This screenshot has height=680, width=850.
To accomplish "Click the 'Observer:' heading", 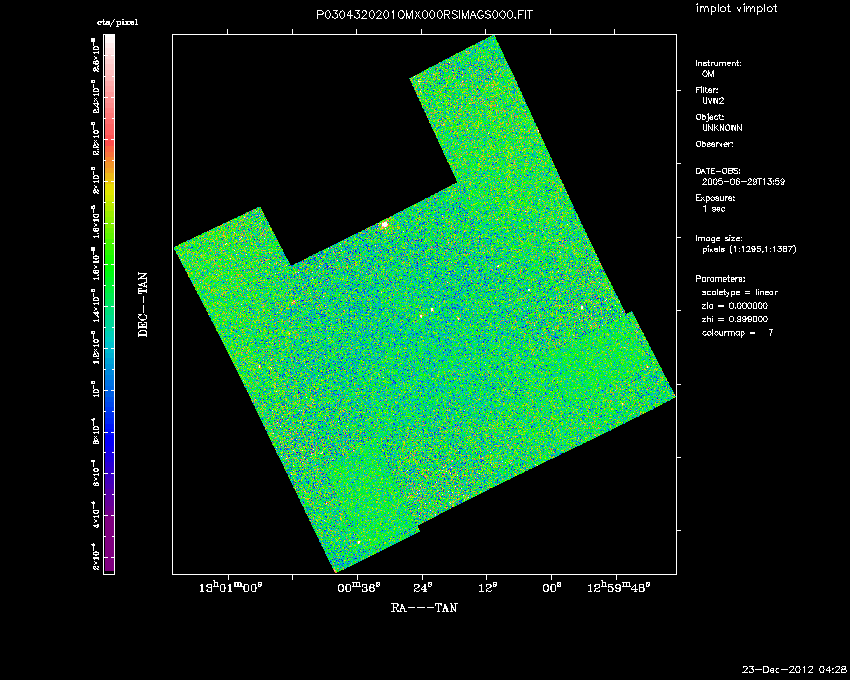I will pyautogui.click(x=714, y=144).
